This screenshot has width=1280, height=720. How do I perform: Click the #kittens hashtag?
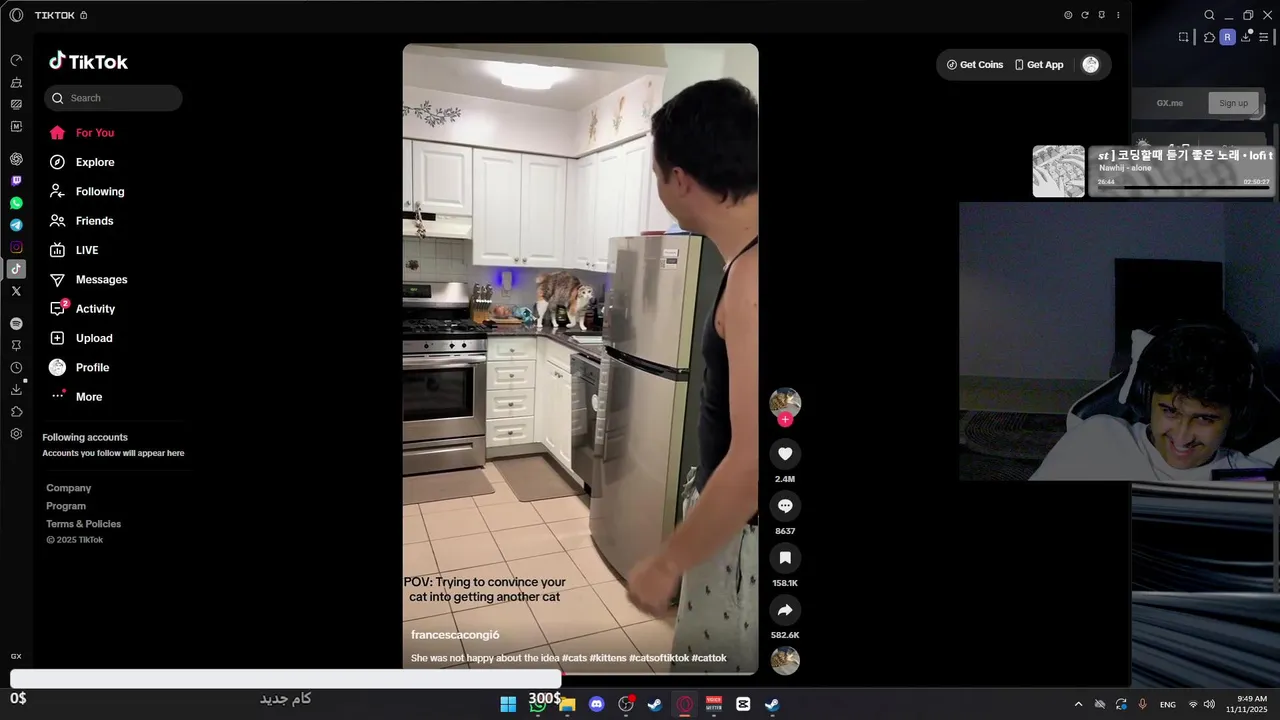coord(608,658)
